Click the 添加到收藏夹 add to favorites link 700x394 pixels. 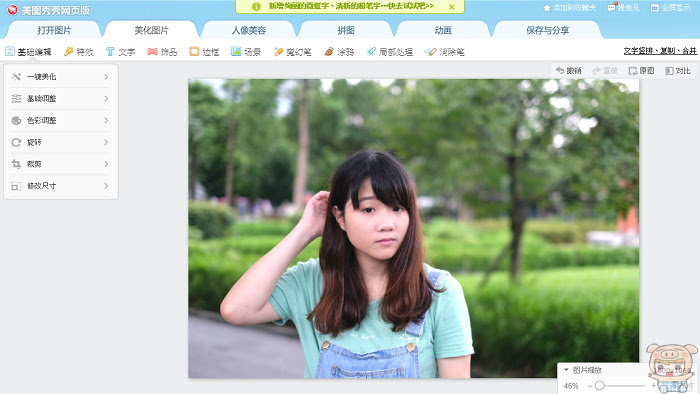tap(569, 8)
